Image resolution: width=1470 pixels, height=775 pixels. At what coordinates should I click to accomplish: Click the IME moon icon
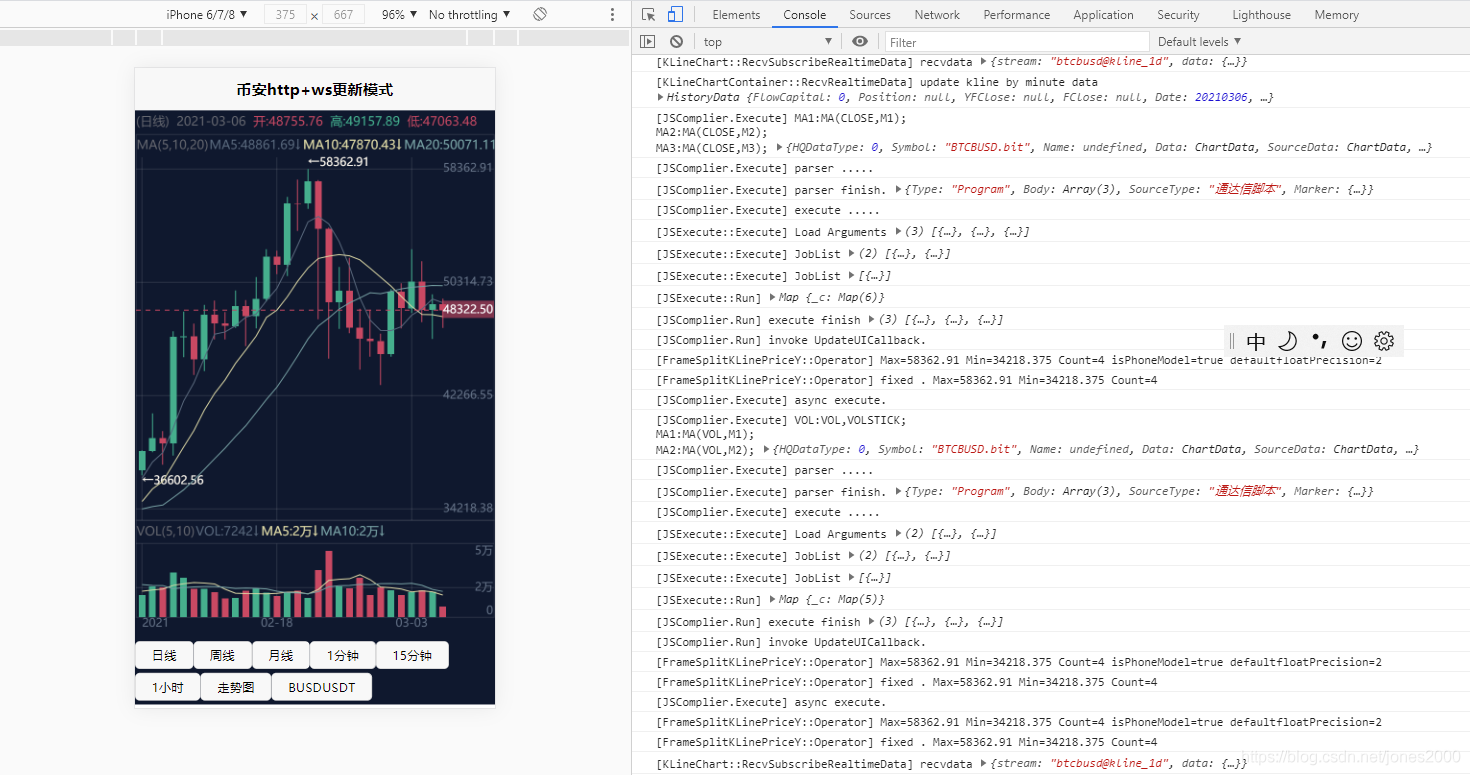coord(1288,341)
